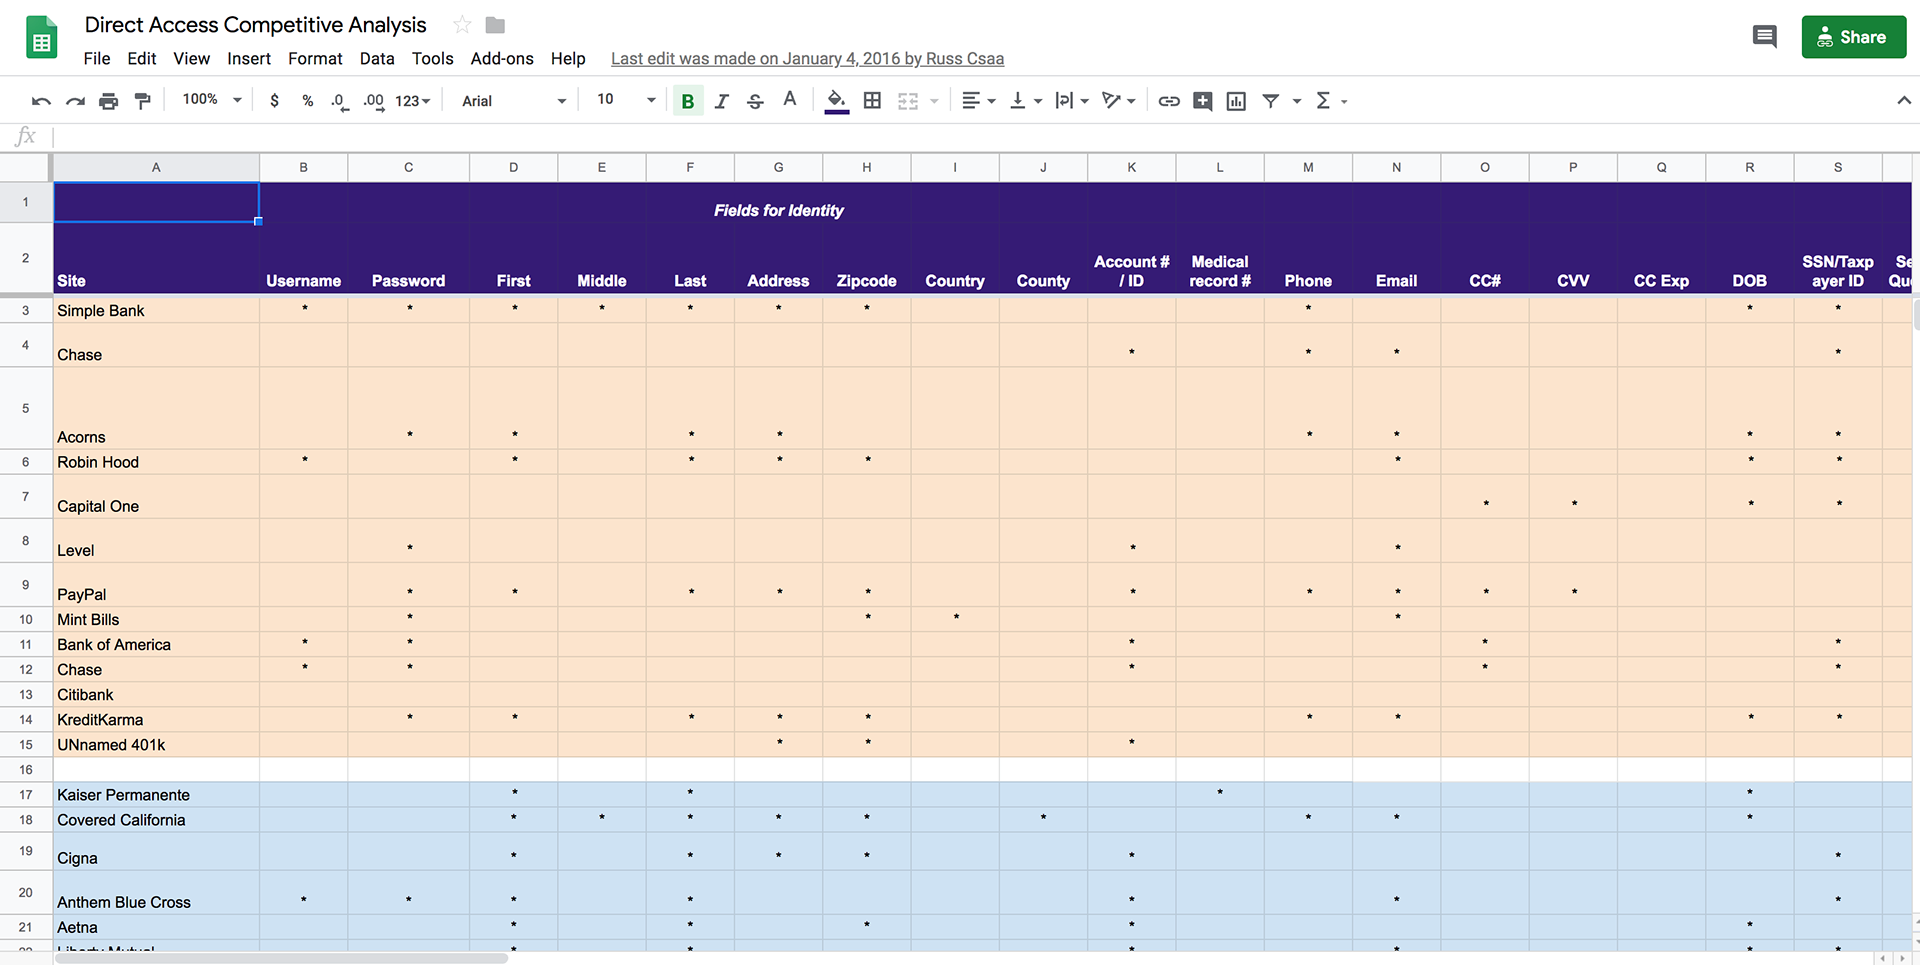Click the move to folder icon
The image size is (1920, 965).
pos(495,25)
